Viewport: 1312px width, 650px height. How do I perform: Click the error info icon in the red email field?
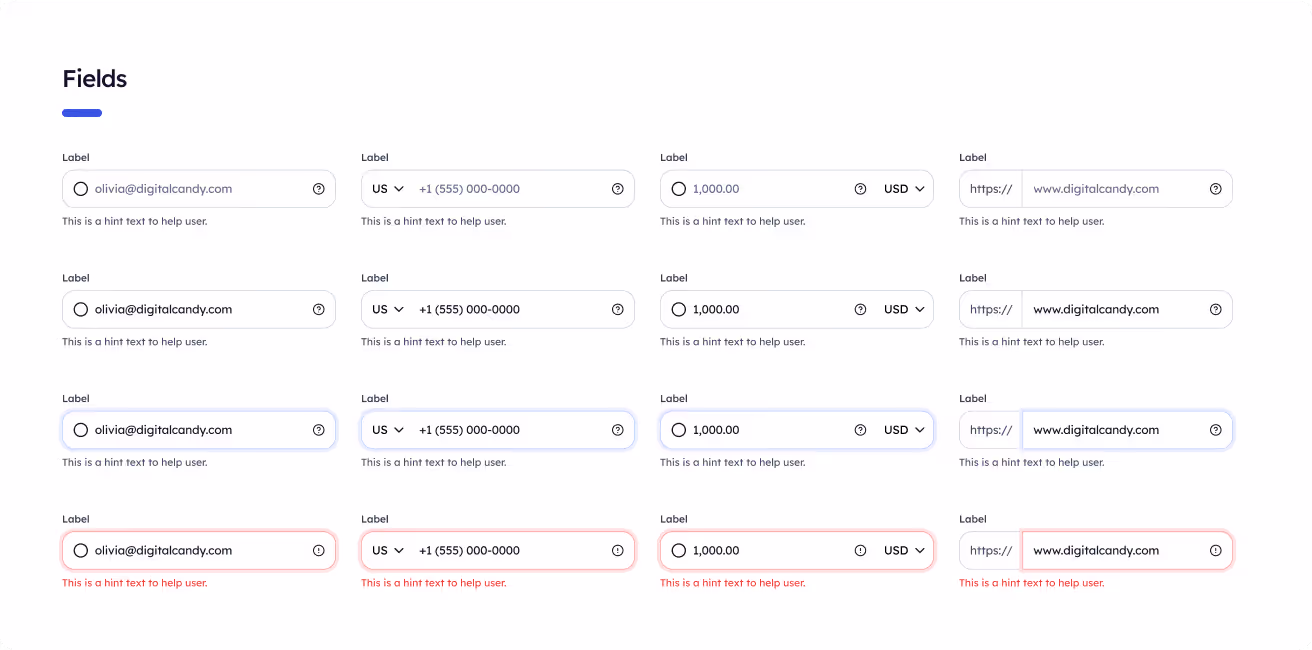point(318,550)
